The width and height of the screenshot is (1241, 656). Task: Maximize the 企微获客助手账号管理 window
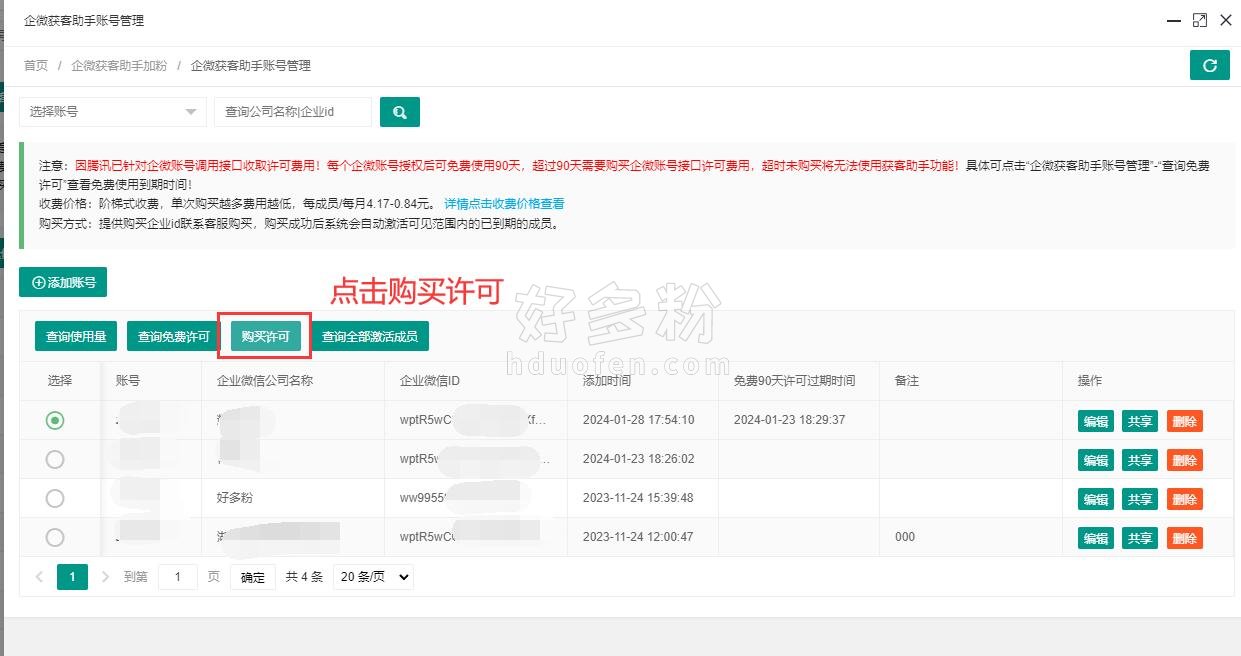pos(1200,20)
